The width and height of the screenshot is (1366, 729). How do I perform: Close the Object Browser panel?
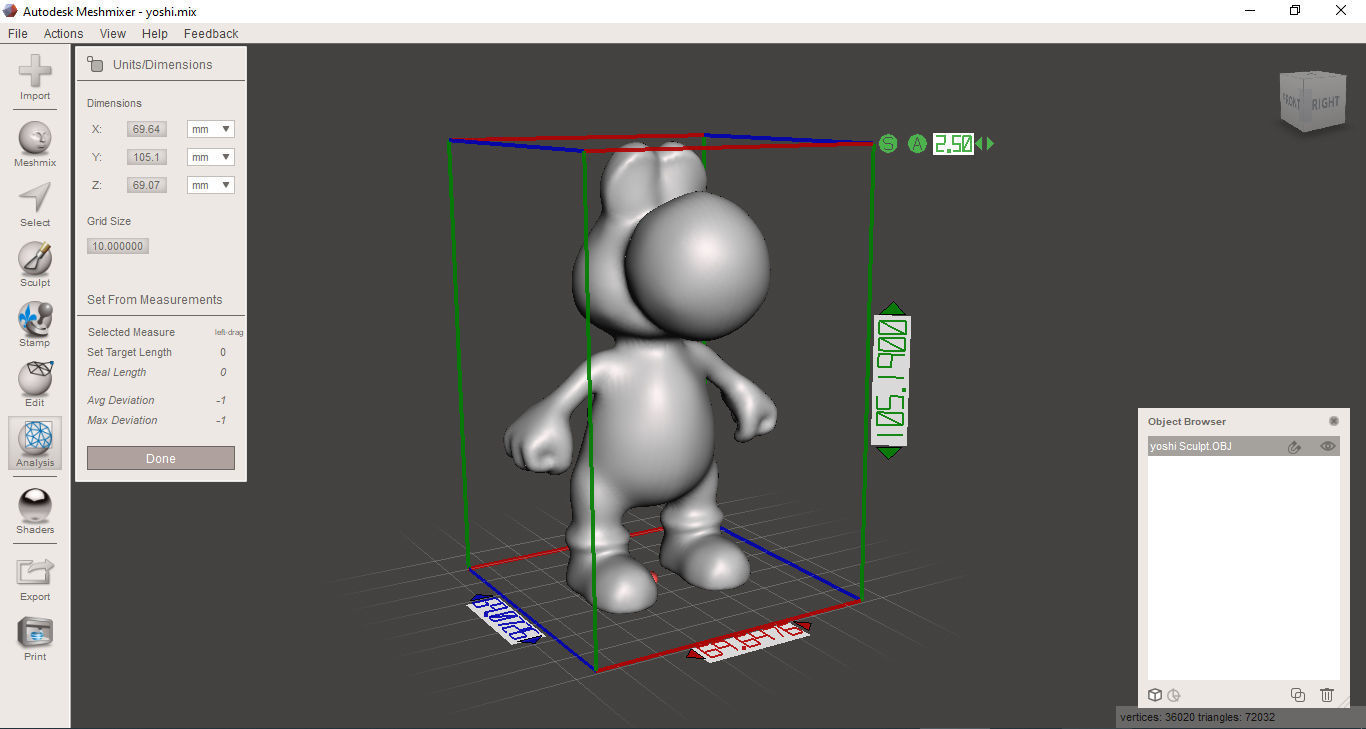pos(1333,421)
